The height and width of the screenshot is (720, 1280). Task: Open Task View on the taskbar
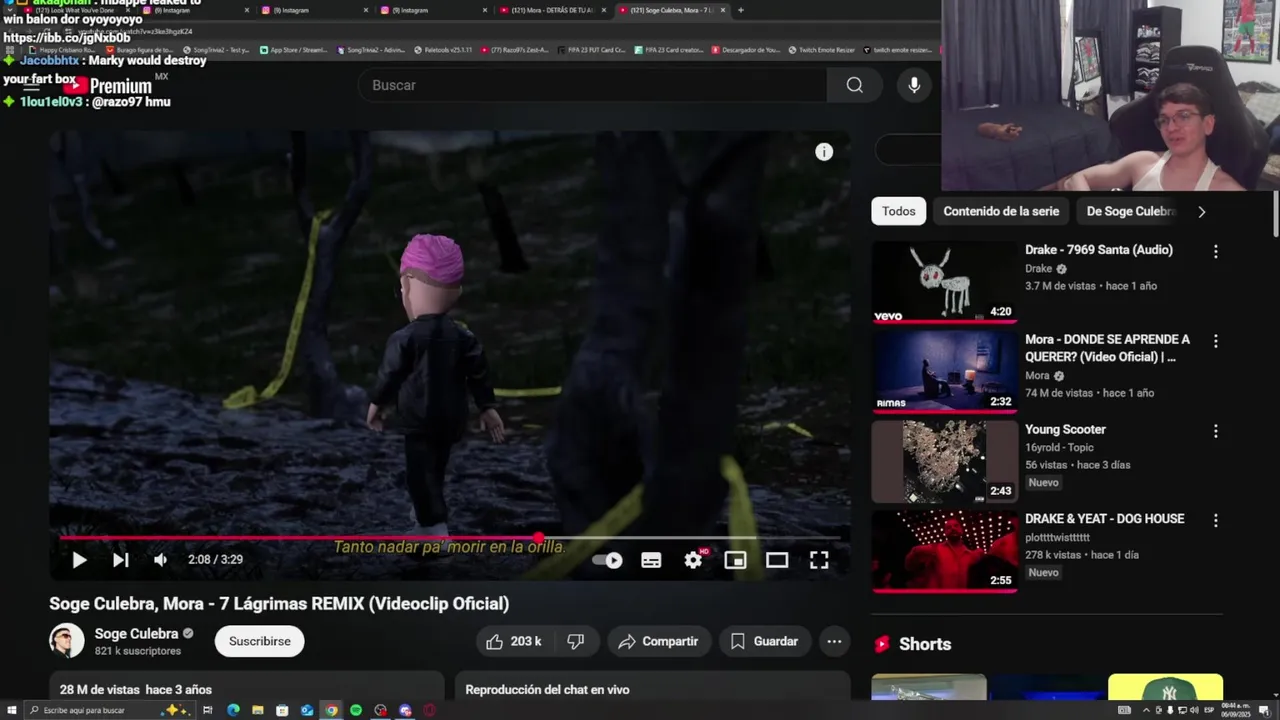(x=208, y=710)
